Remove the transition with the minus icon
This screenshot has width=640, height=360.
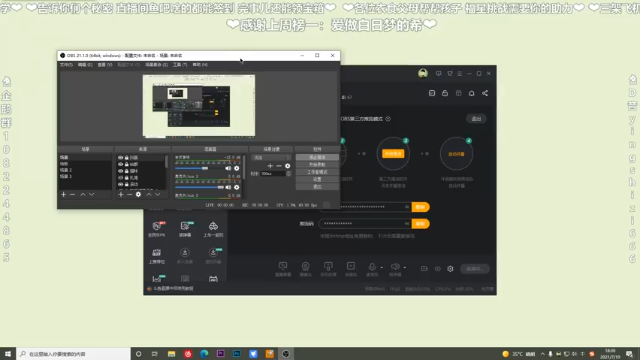click(x=279, y=166)
